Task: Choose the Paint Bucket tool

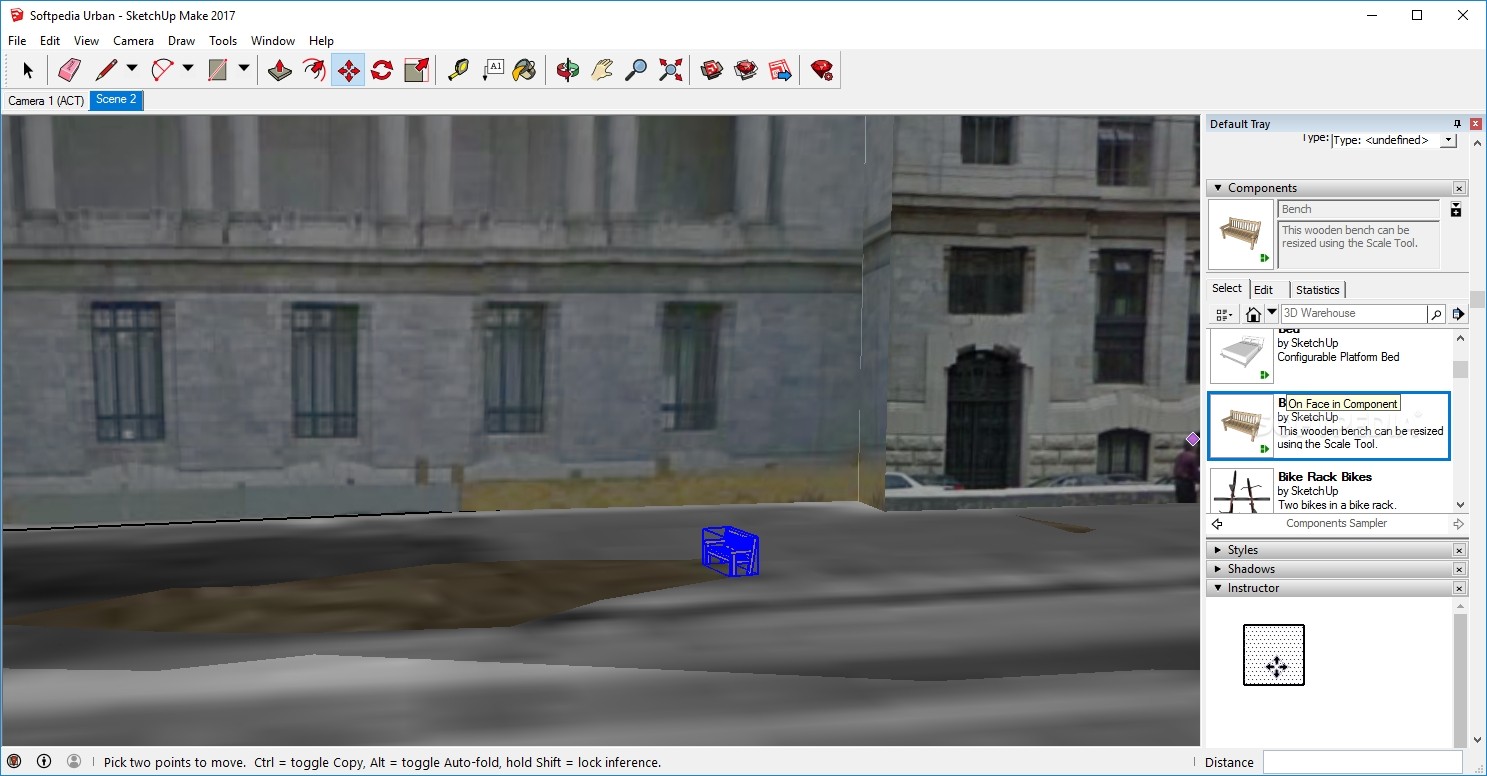Action: coord(524,70)
